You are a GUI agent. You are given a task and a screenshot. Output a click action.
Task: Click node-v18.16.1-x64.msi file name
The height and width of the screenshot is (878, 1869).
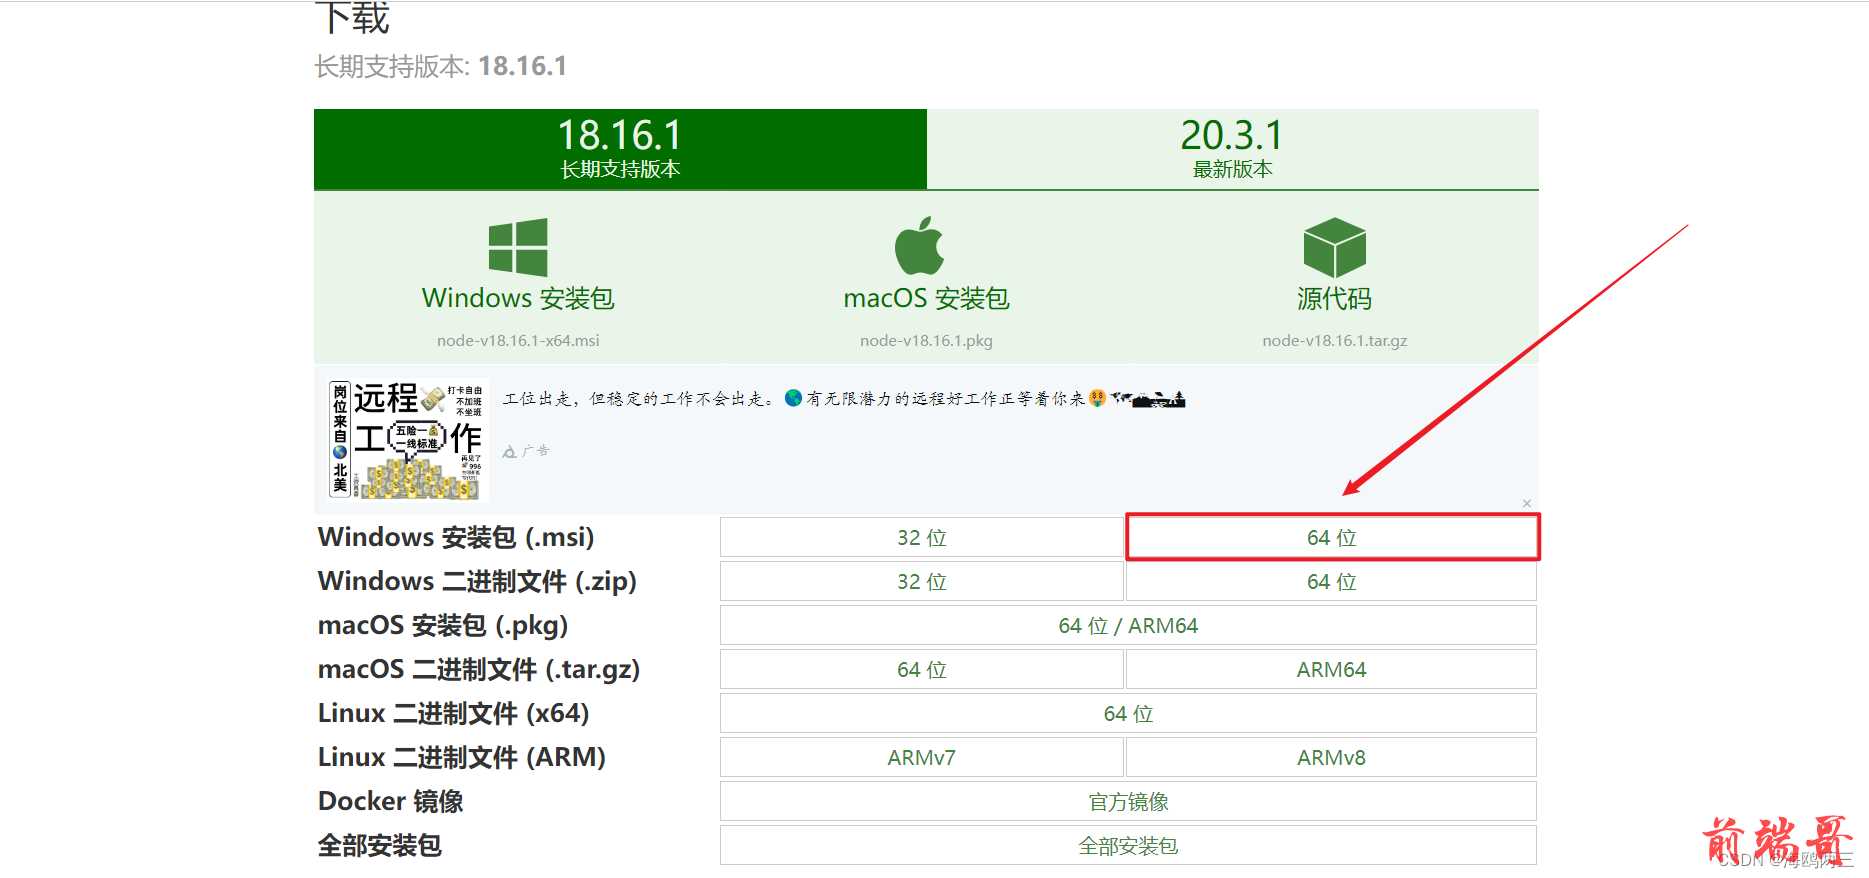[x=518, y=341]
